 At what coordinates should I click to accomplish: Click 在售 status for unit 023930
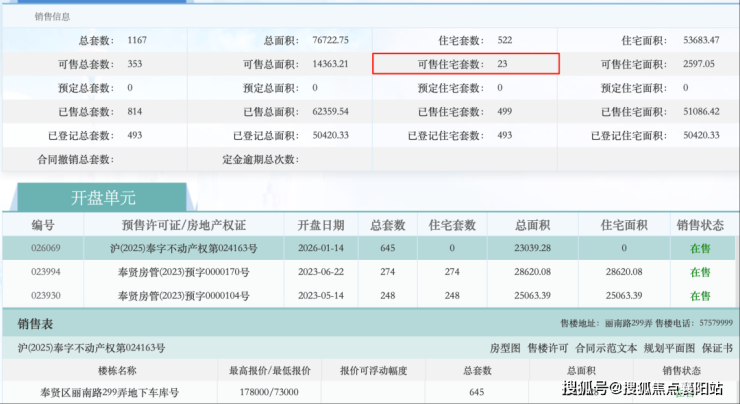(700, 296)
